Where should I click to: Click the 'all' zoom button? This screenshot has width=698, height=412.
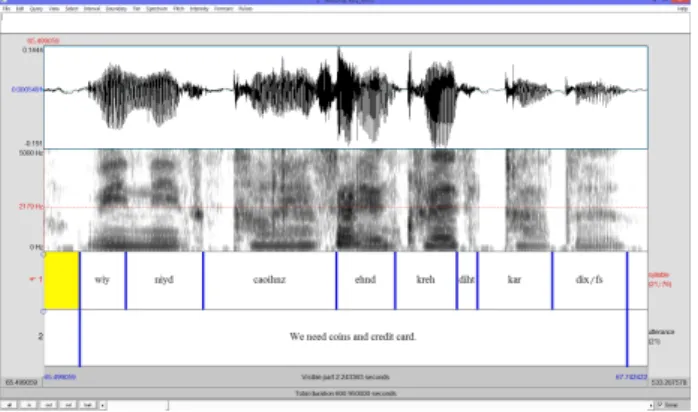pos(9,405)
